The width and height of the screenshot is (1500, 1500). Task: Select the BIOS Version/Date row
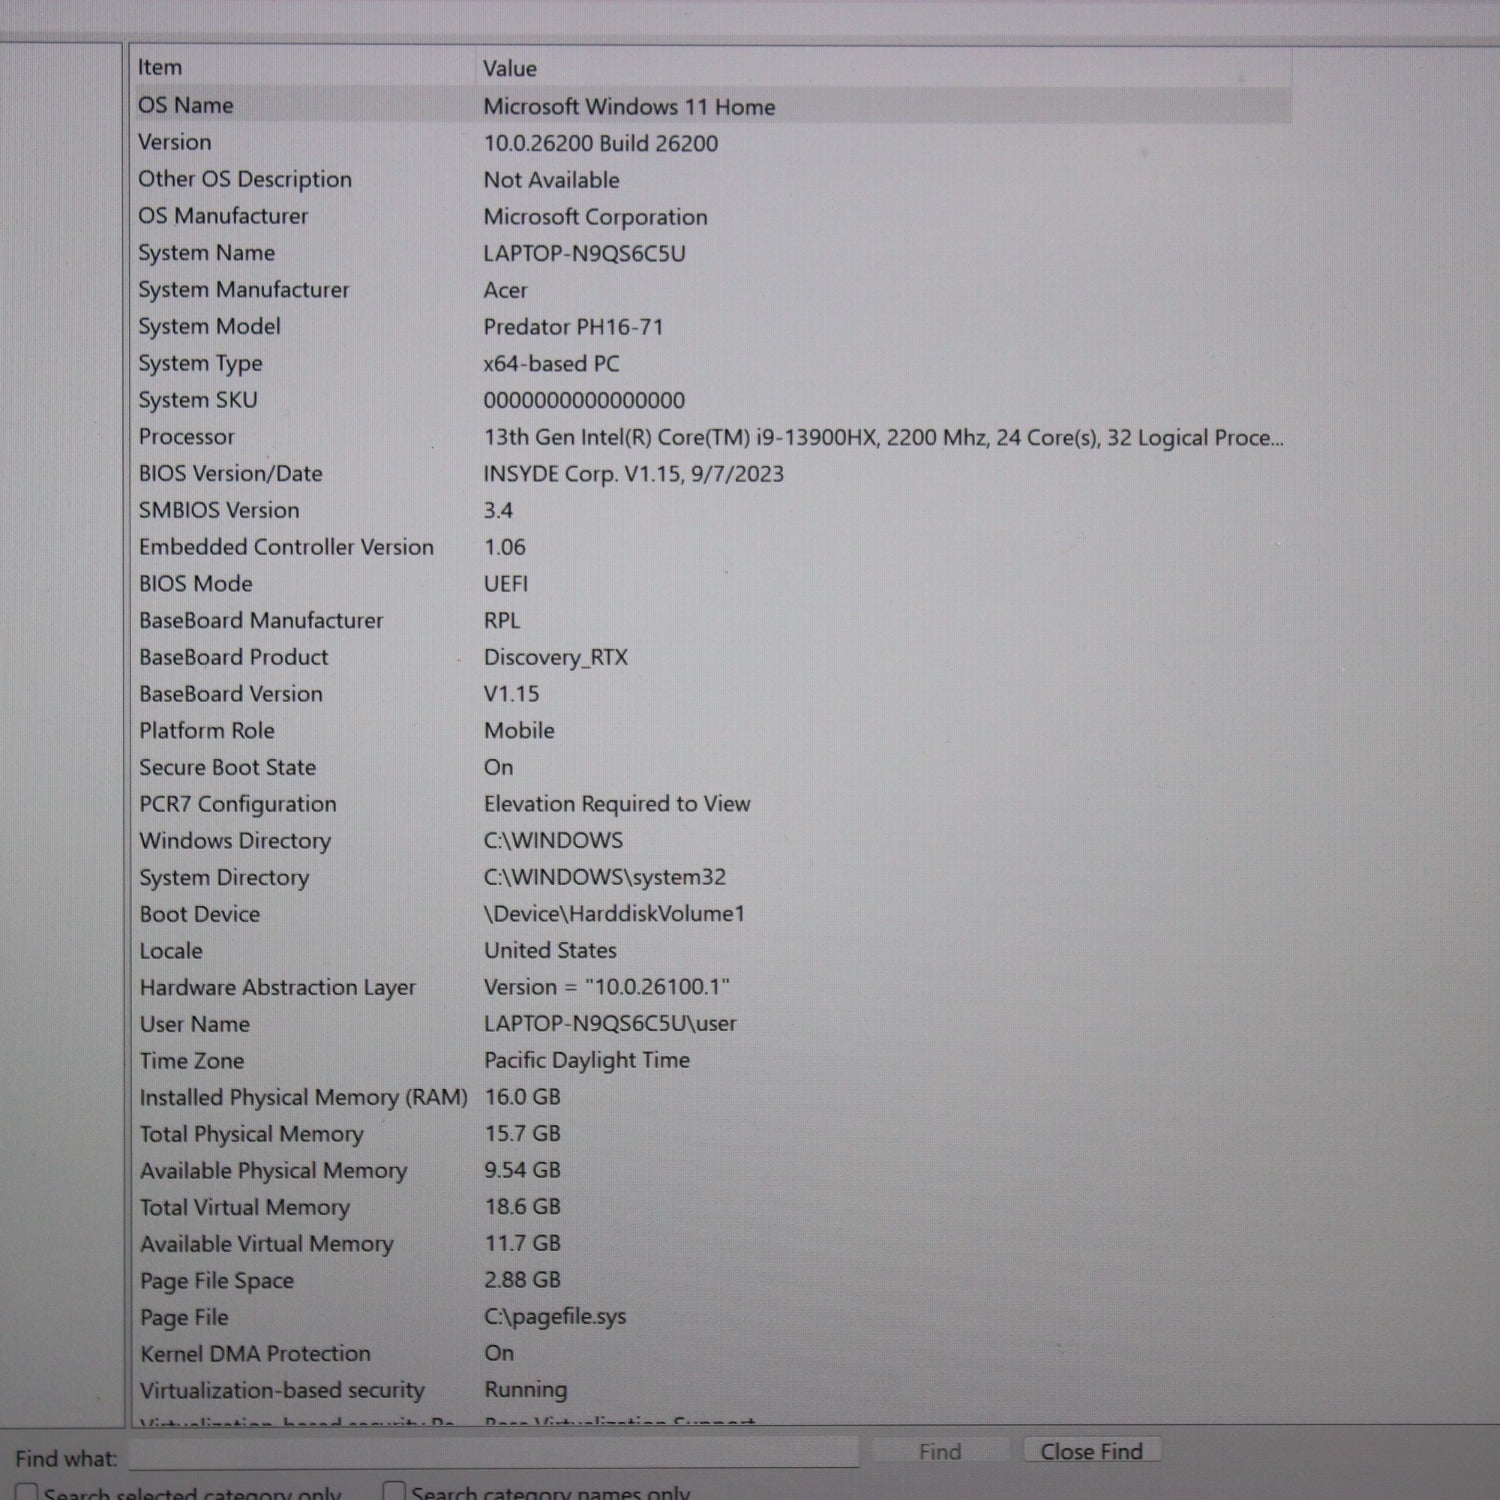(230, 474)
